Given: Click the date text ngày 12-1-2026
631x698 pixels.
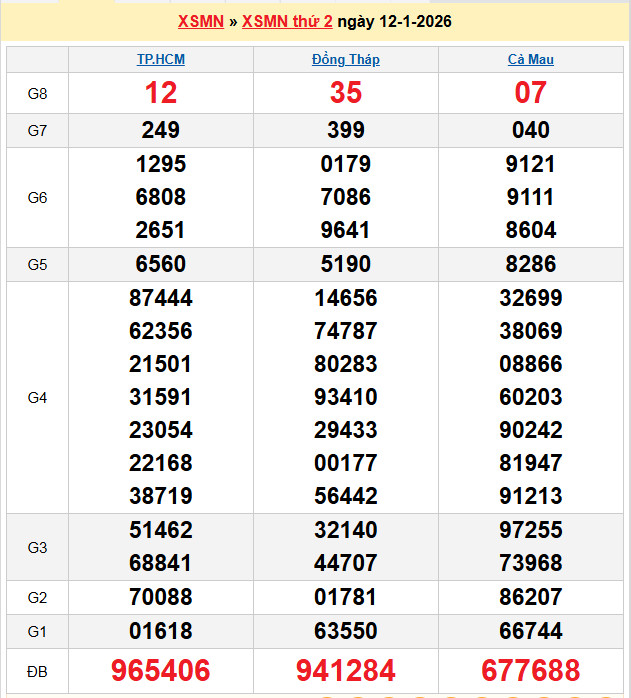Looking at the screenshot, I should (x=394, y=21).
